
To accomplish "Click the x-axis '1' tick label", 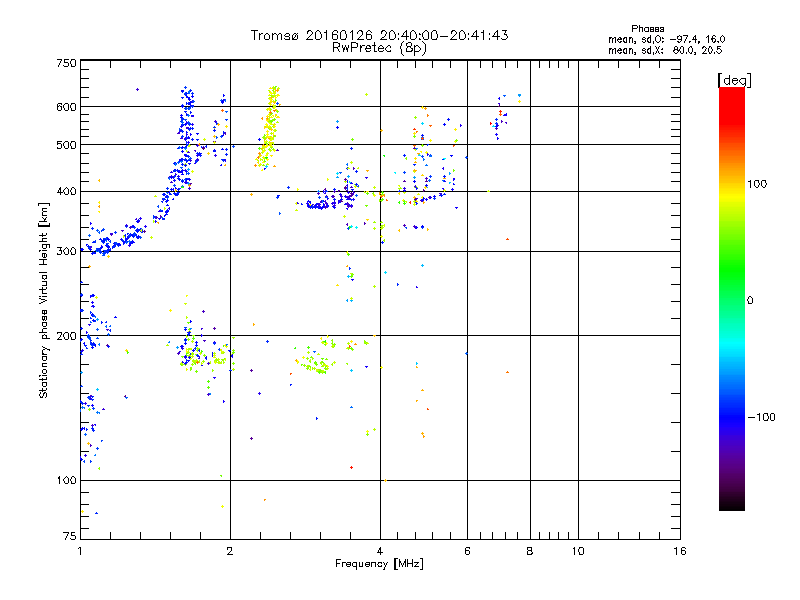I will pyautogui.click(x=80, y=551).
